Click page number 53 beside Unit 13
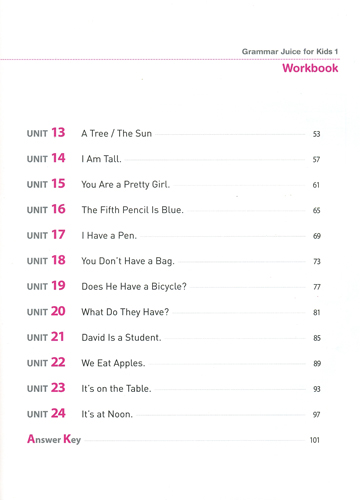The height and width of the screenshot is (500, 360). pos(316,134)
